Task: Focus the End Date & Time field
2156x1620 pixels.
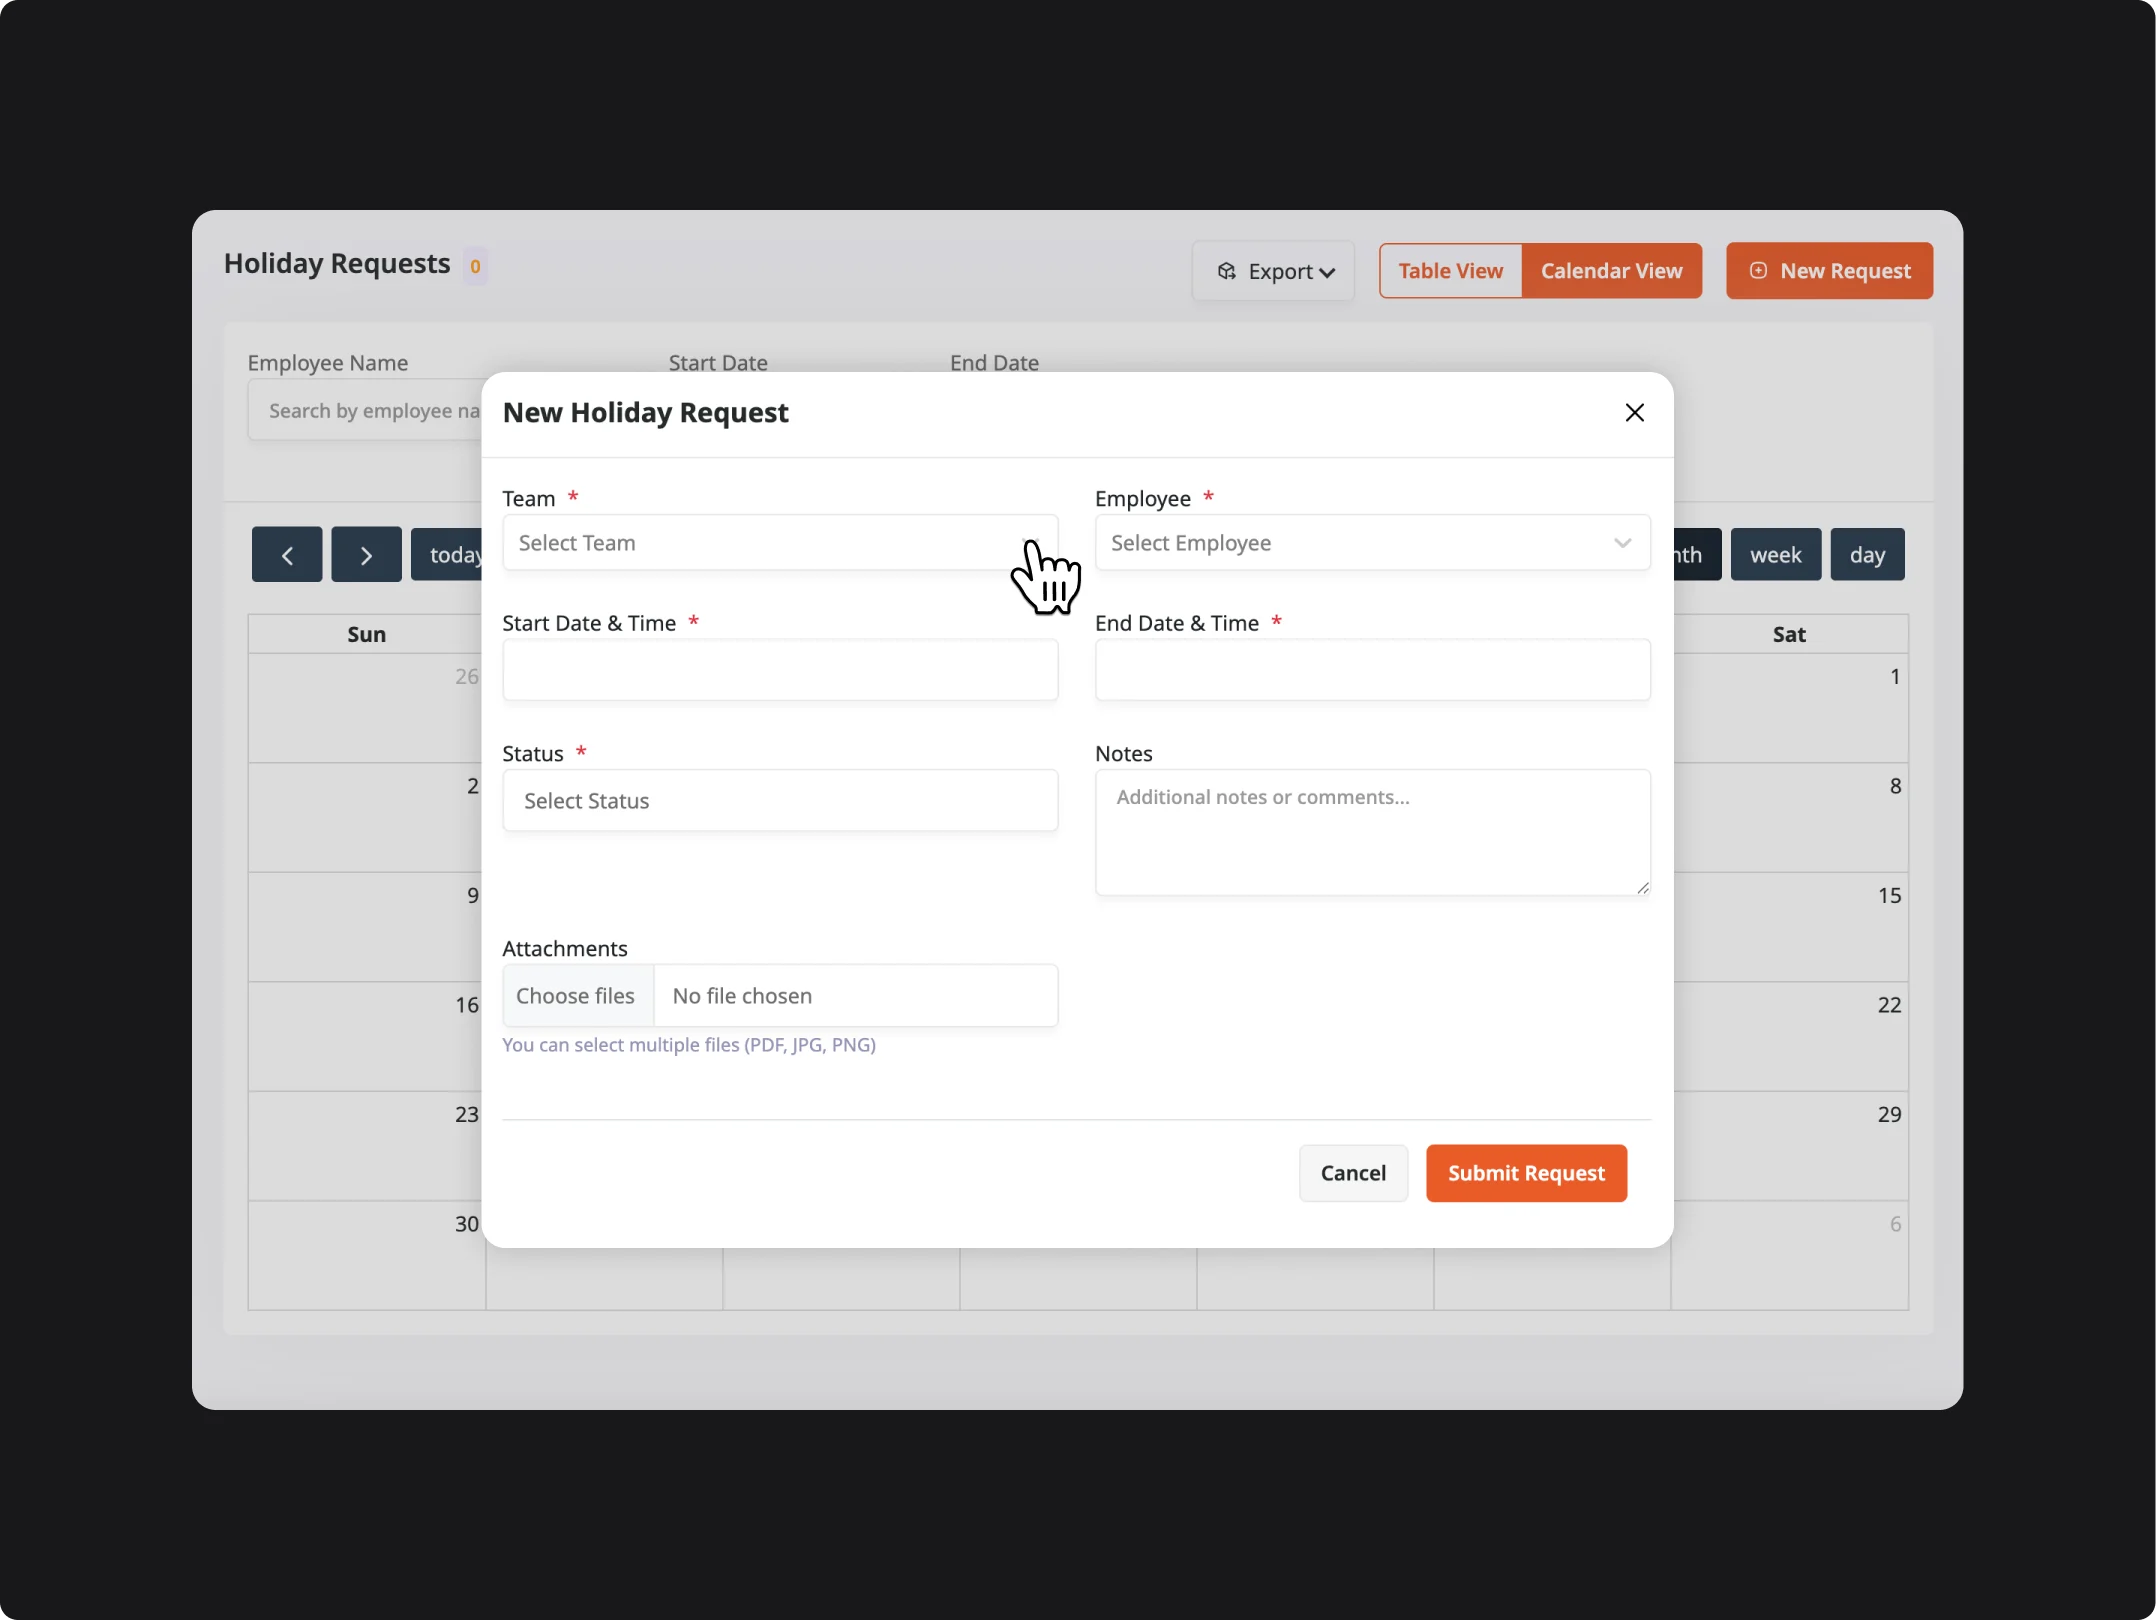Action: pos(1371,670)
